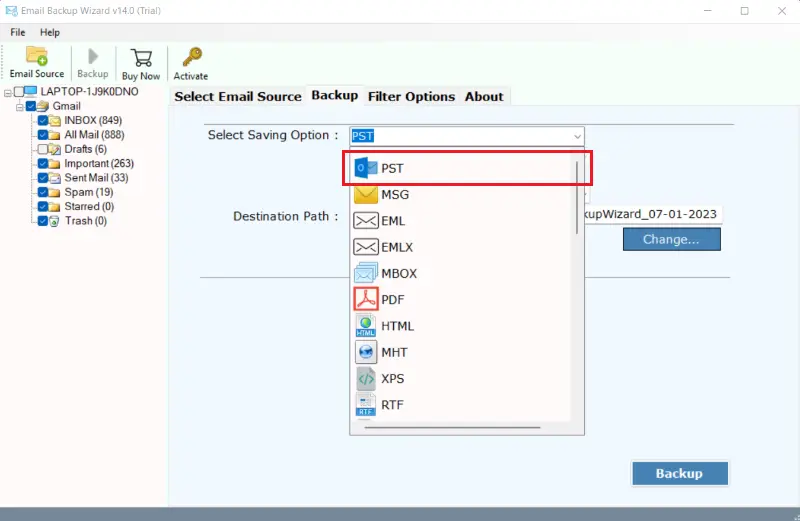The image size is (800, 521).
Task: Pick the EMLX envelope icon
Action: [365, 247]
